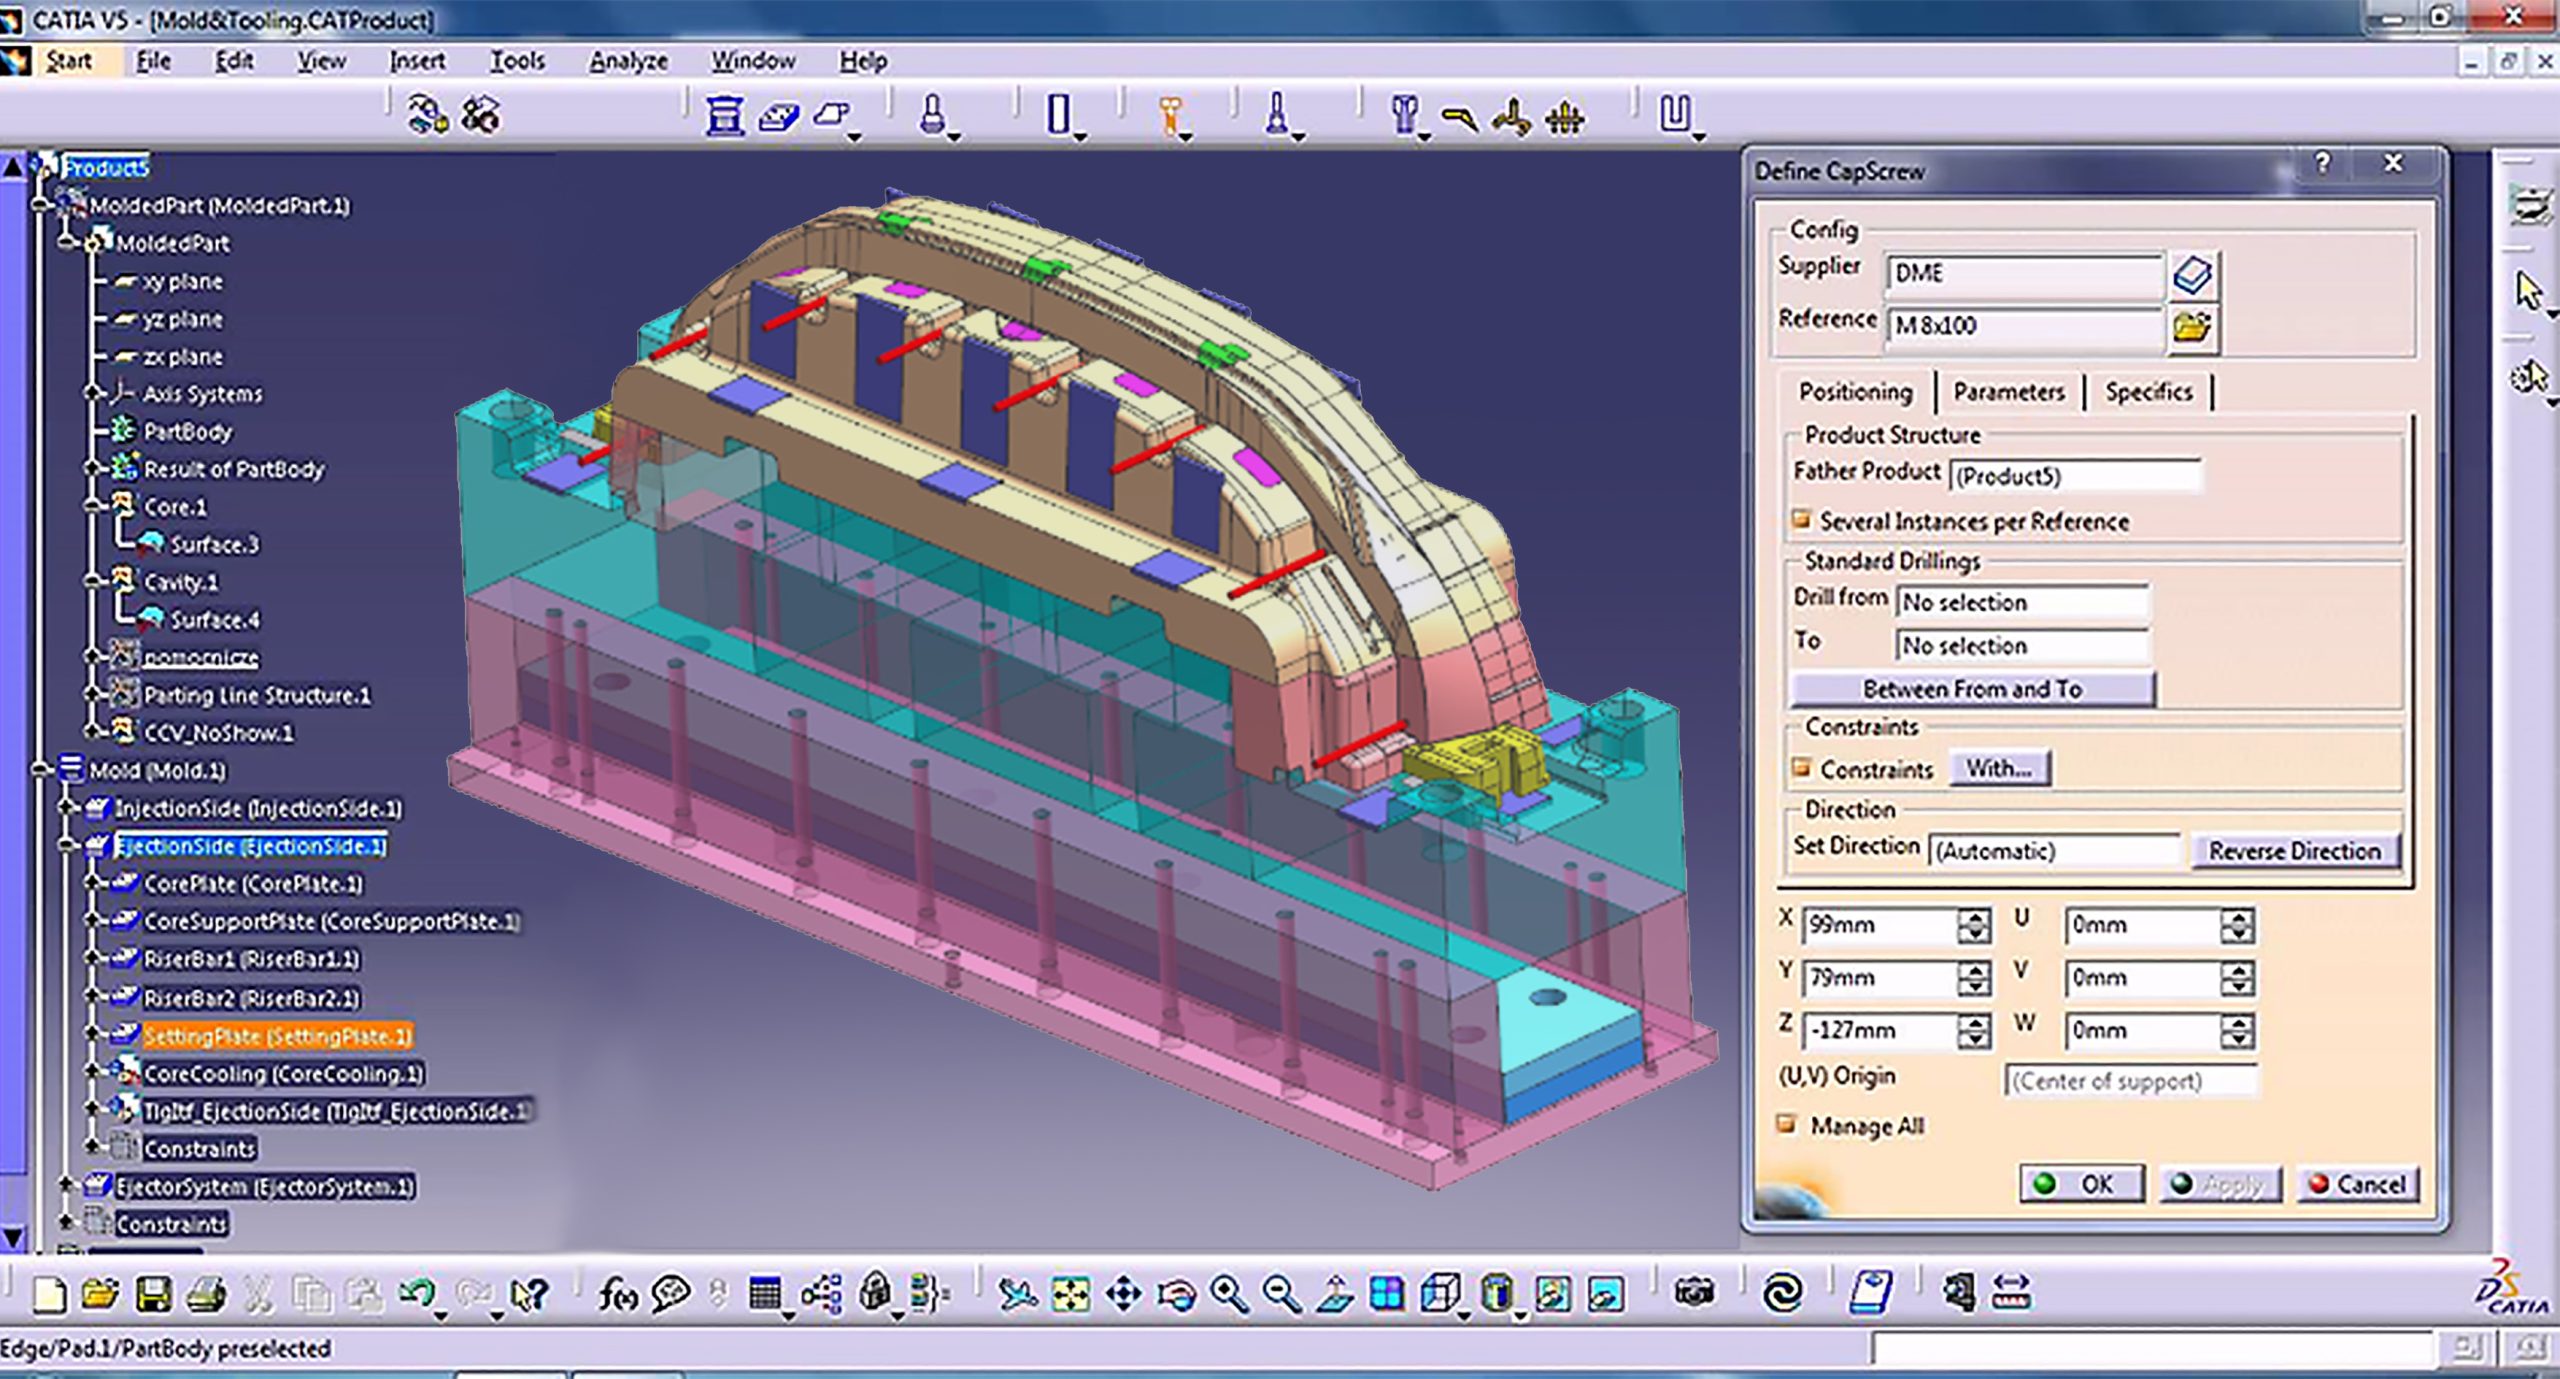Collapse the EjectionSide tree node
The image size is (2560, 1379).
pos(68,846)
